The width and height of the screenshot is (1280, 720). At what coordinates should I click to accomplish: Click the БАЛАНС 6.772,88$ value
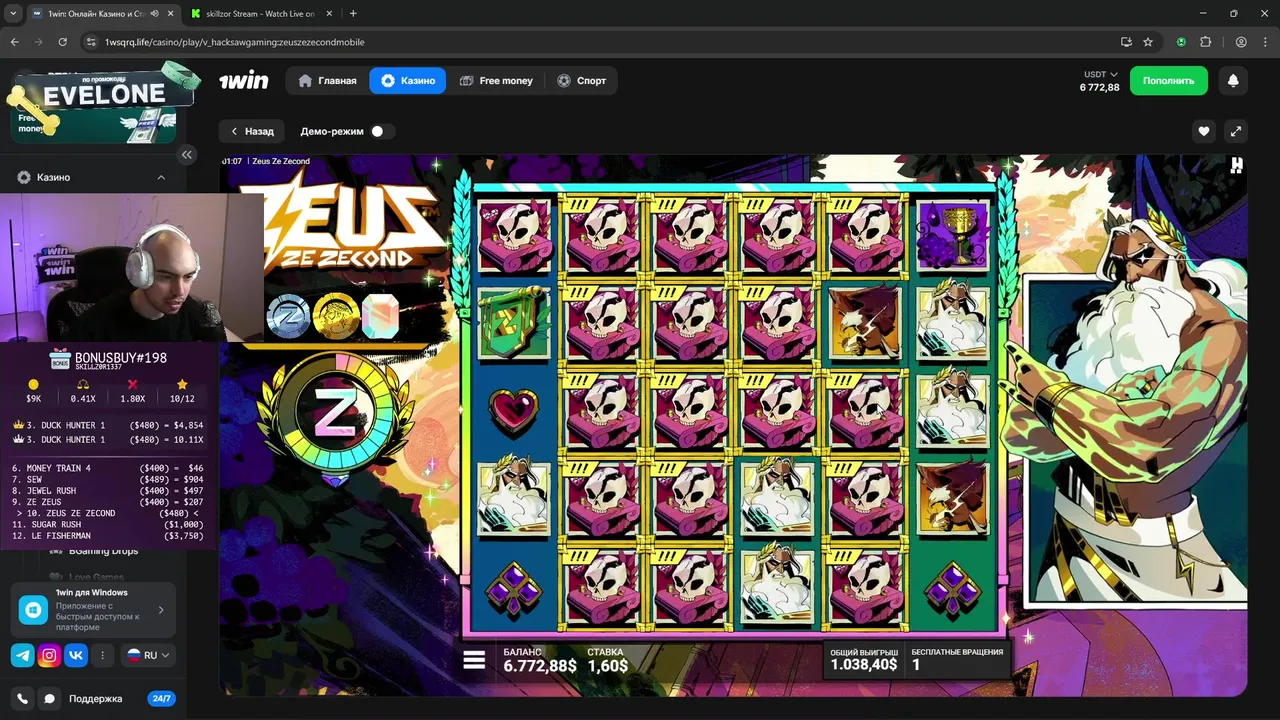click(x=540, y=660)
